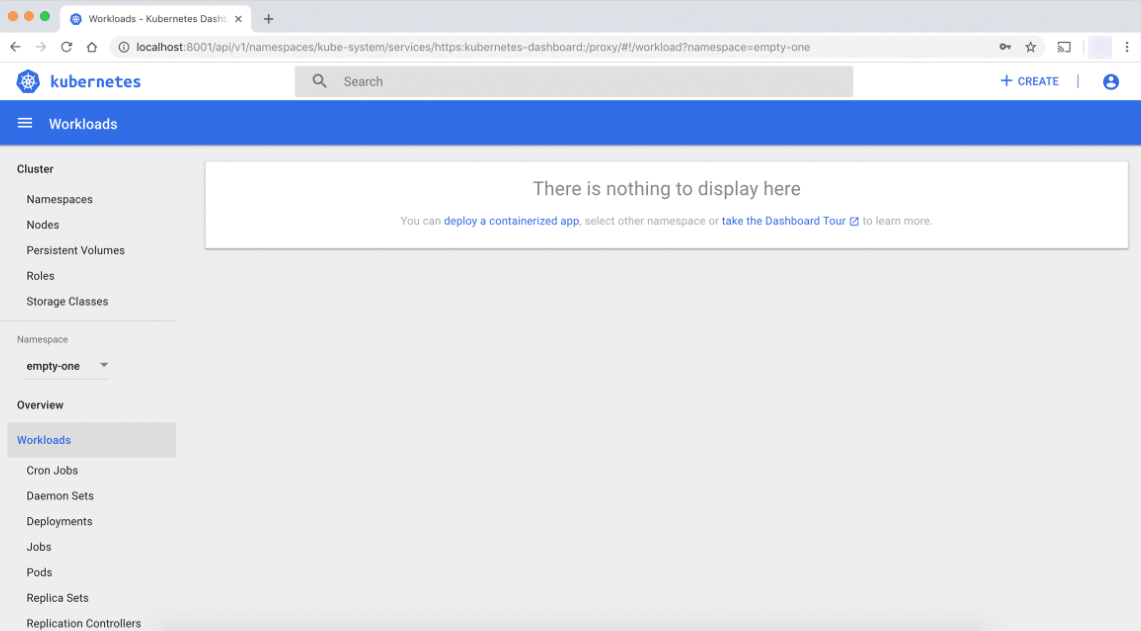The image size is (1141, 631).
Task: Click the Kubernetes helm logo icon
Action: pyautogui.click(x=28, y=82)
